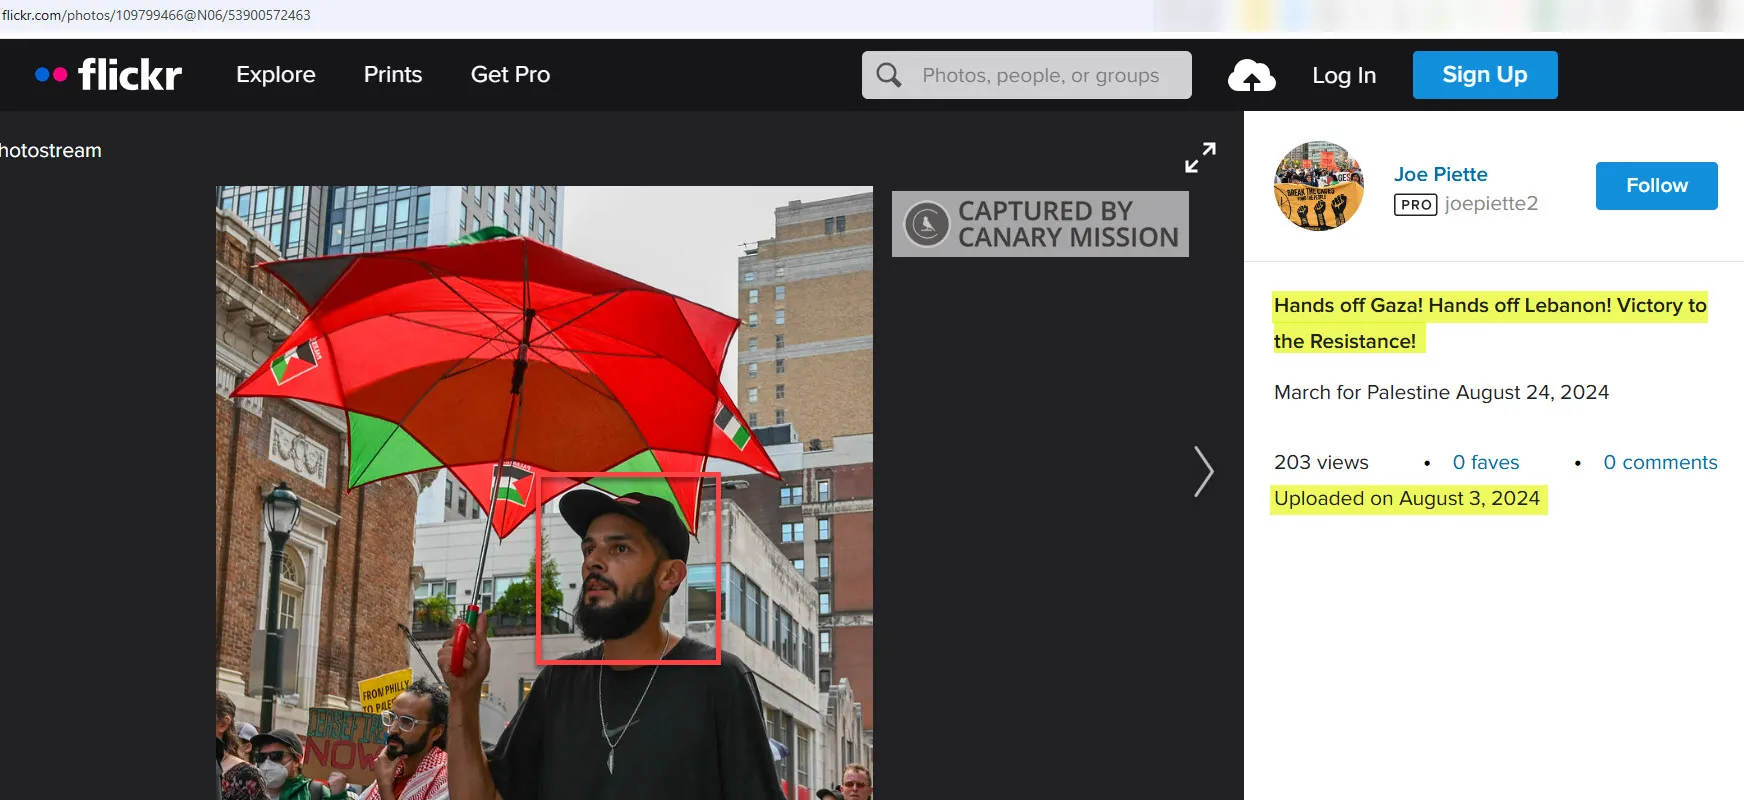Go to next photo with right chevron
Viewport: 1744px width, 800px height.
click(1203, 471)
